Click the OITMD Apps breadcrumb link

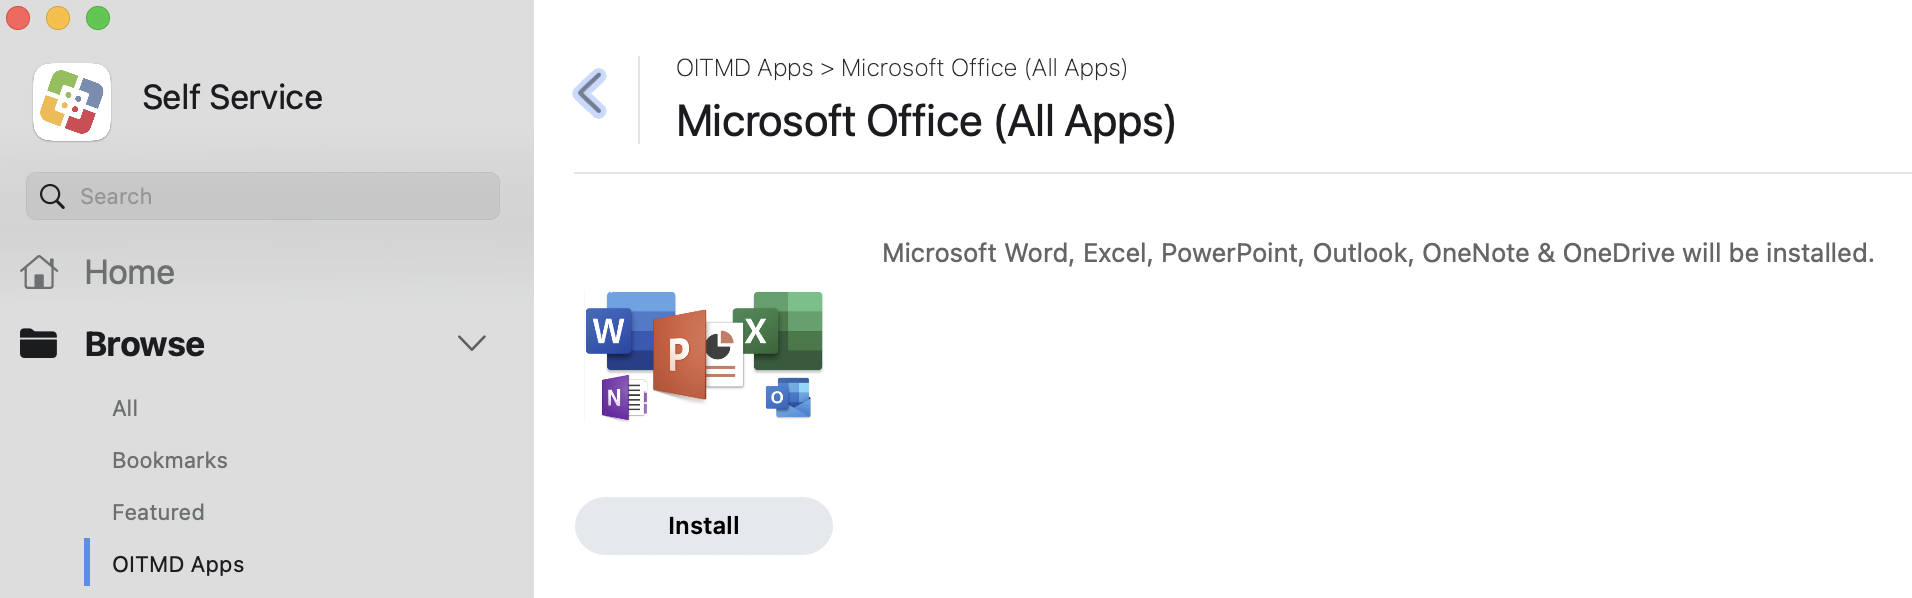point(744,68)
